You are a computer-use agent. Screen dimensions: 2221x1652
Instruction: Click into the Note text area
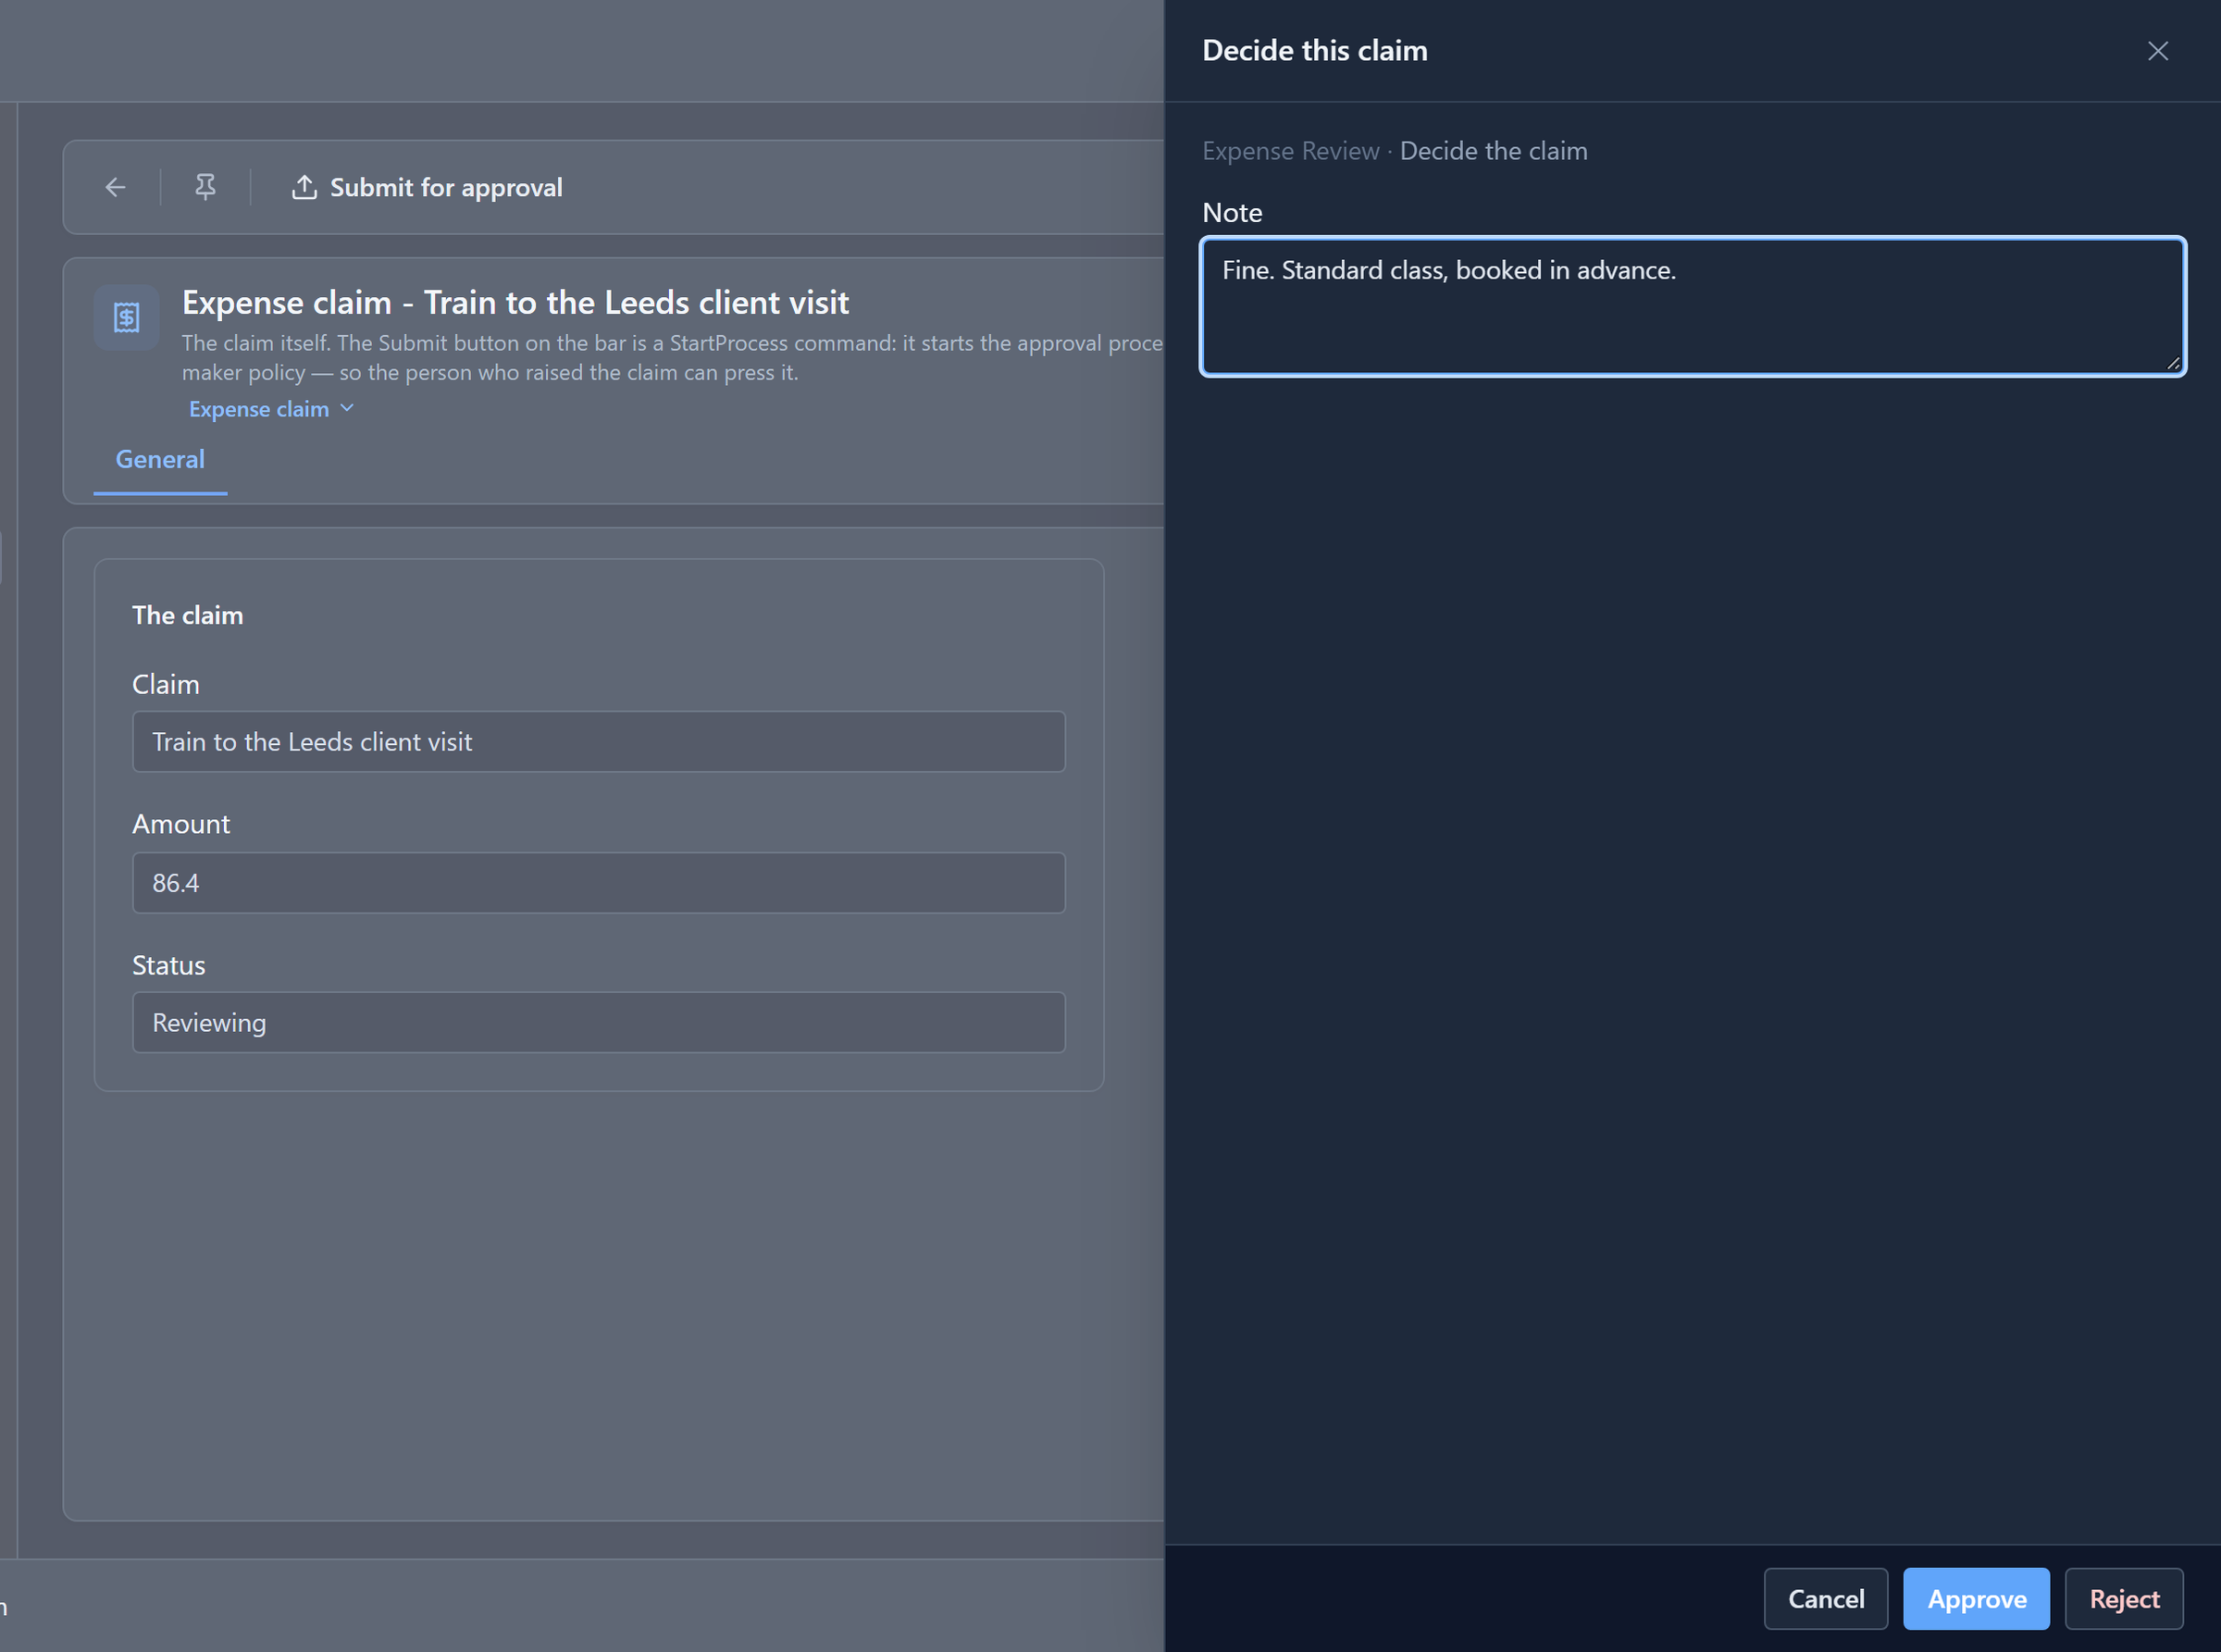[x=1693, y=306]
